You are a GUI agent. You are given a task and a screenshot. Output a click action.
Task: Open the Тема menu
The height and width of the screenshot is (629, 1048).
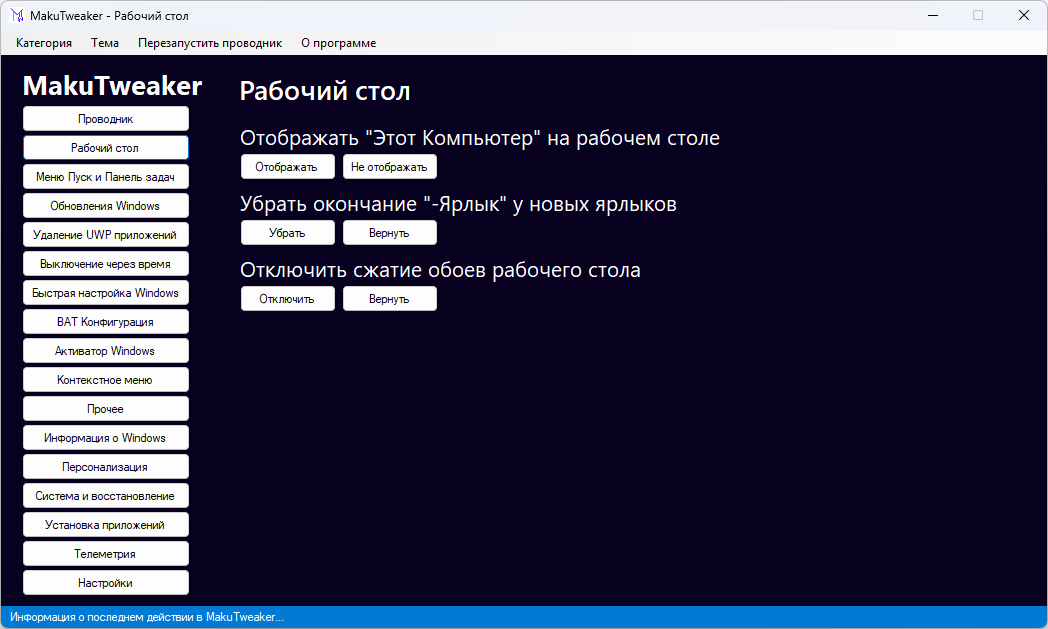[105, 43]
